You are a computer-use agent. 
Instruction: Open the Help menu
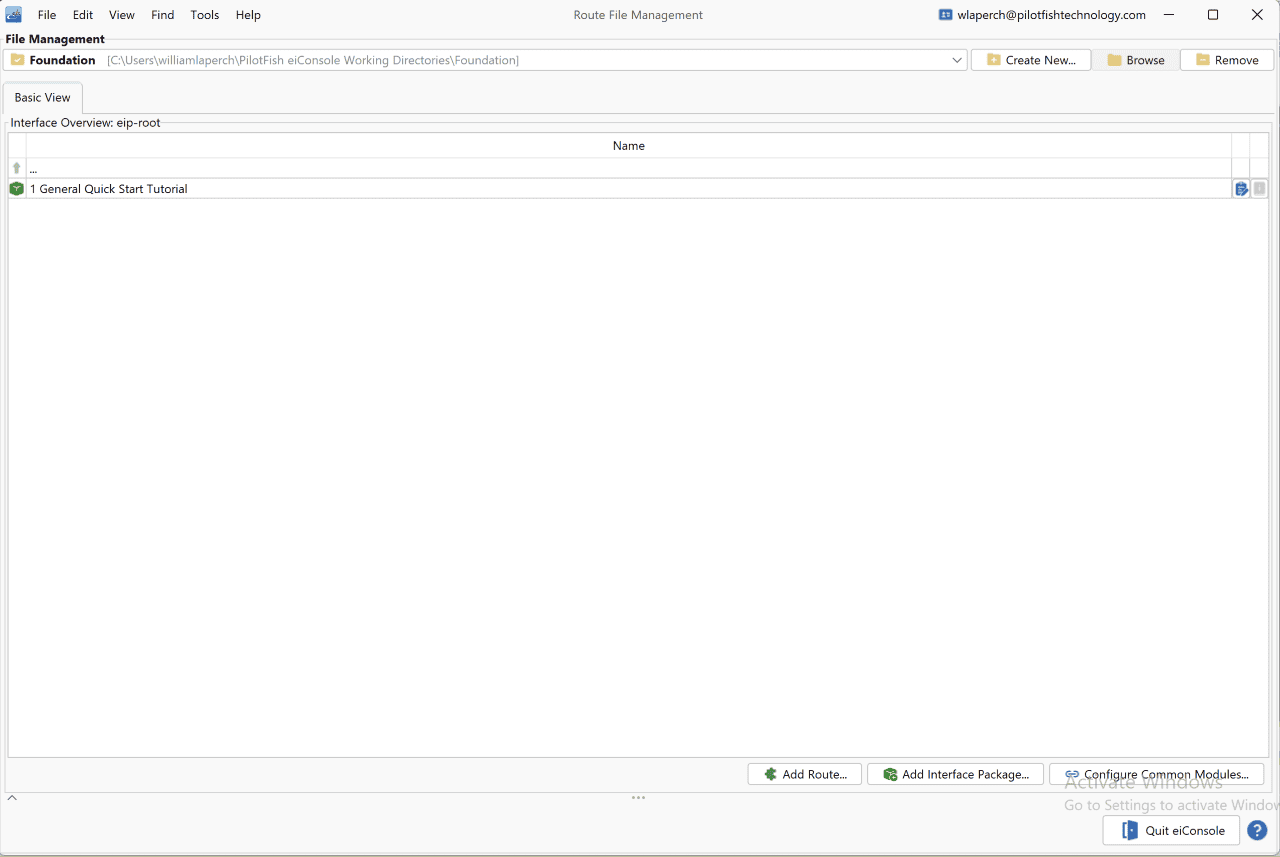pyautogui.click(x=248, y=15)
